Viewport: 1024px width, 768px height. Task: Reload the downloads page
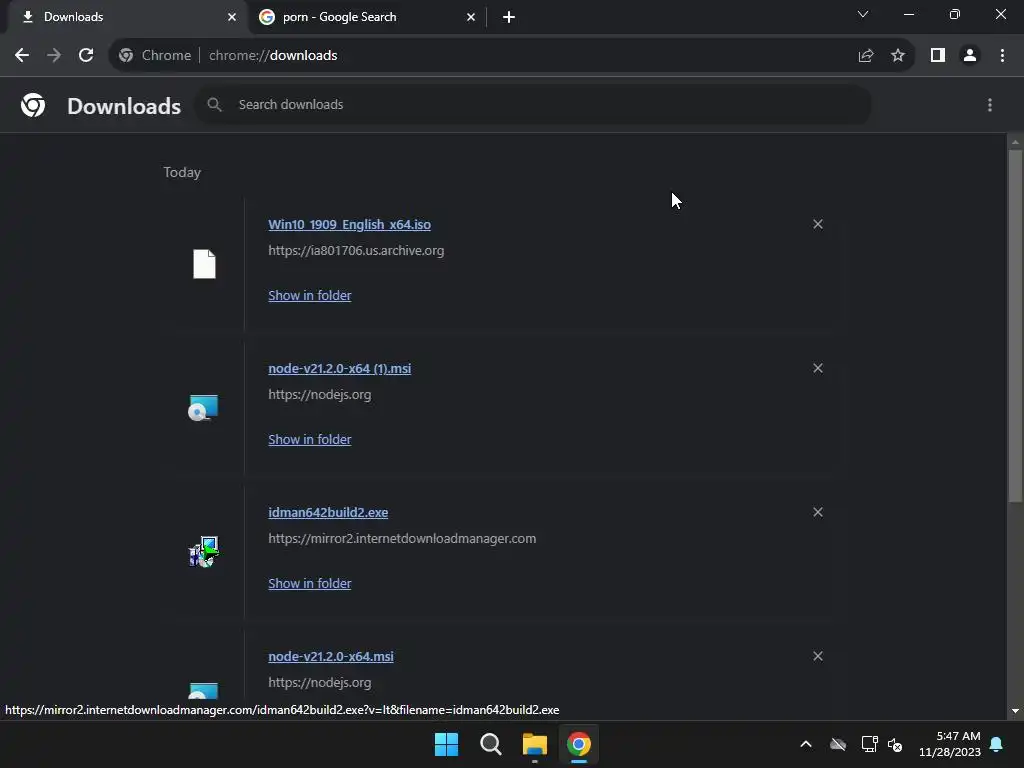coord(86,56)
